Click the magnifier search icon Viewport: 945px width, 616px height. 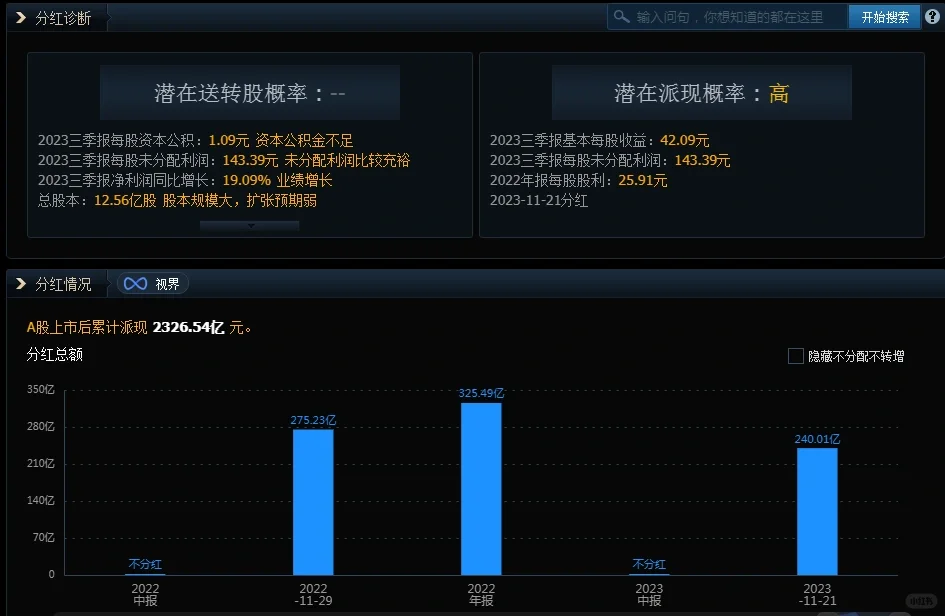pos(622,17)
